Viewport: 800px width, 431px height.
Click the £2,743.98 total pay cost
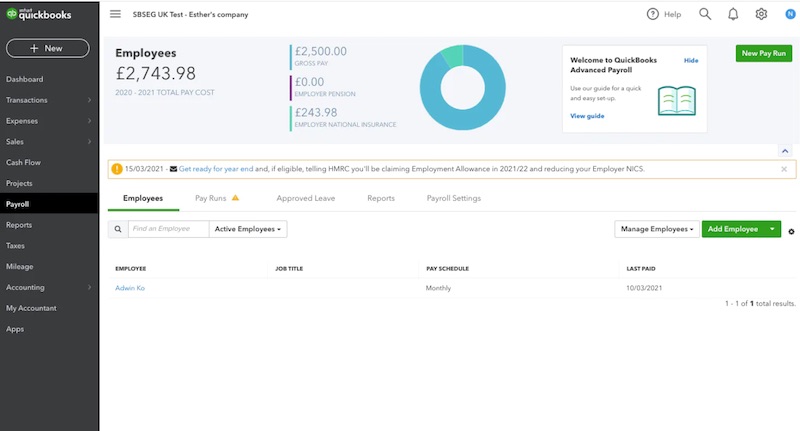[x=156, y=73]
